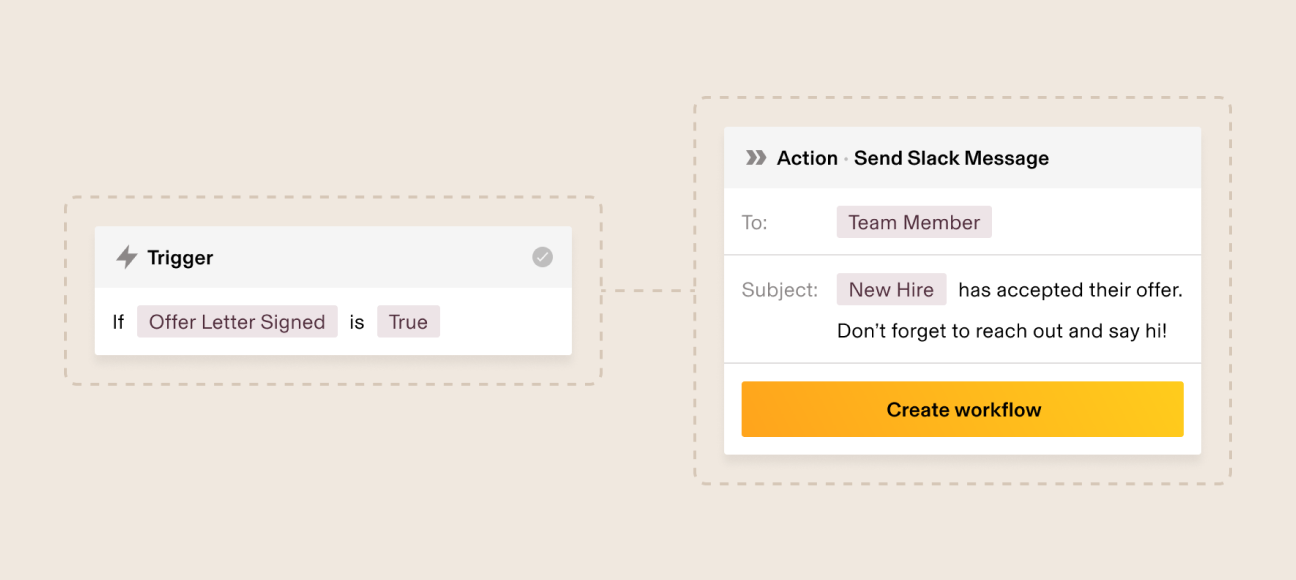The image size is (1296, 580).
Task: Click the New Hire variable chip
Action: [x=891, y=290]
